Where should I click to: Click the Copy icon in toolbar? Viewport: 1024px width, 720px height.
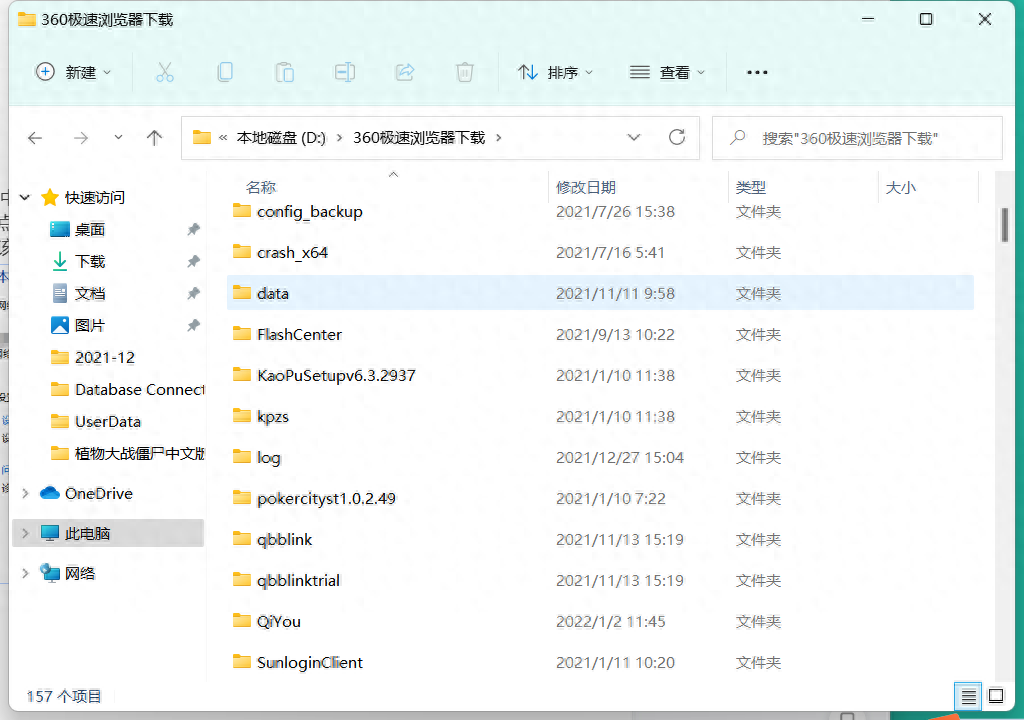tap(225, 72)
